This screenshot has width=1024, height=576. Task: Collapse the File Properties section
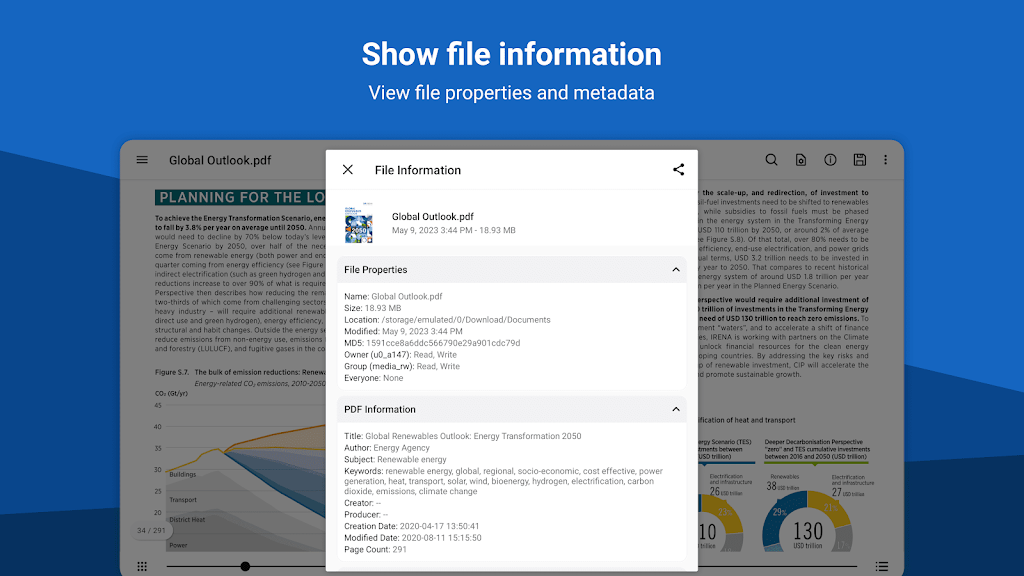pos(675,269)
